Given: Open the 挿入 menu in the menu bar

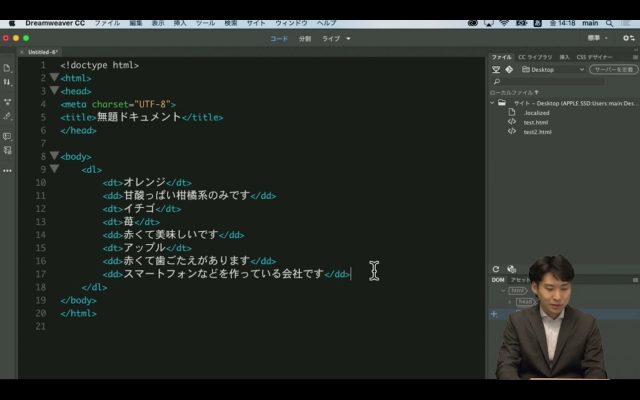Looking at the screenshot, I should [180, 23].
